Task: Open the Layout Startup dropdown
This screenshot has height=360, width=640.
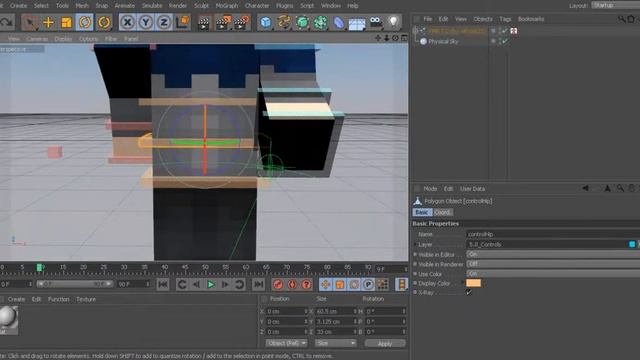Action: point(616,5)
